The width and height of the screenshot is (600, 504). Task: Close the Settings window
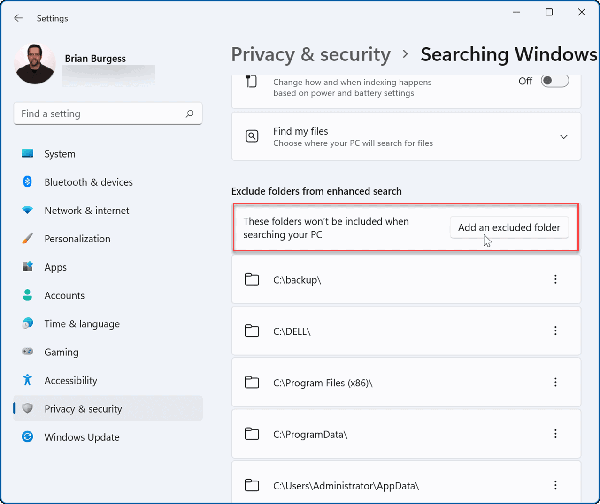coord(582,12)
